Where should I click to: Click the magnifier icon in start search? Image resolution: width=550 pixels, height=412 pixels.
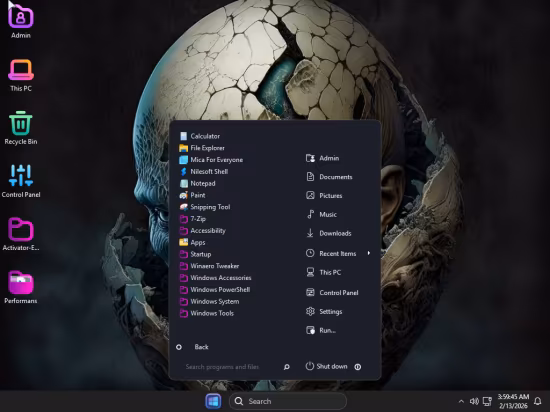tap(287, 367)
